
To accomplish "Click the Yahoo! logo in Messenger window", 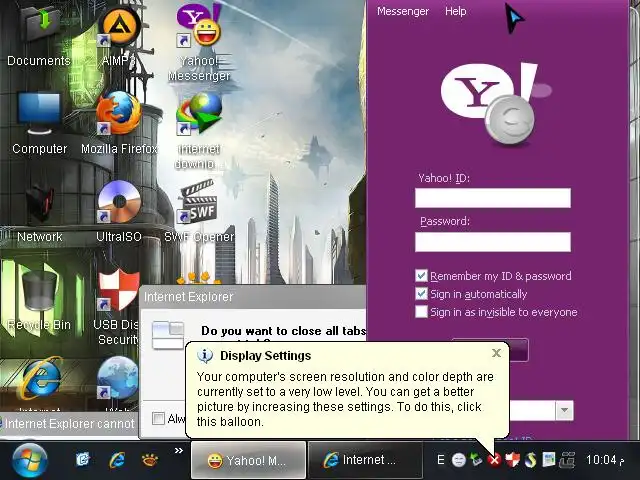I will (494, 104).
